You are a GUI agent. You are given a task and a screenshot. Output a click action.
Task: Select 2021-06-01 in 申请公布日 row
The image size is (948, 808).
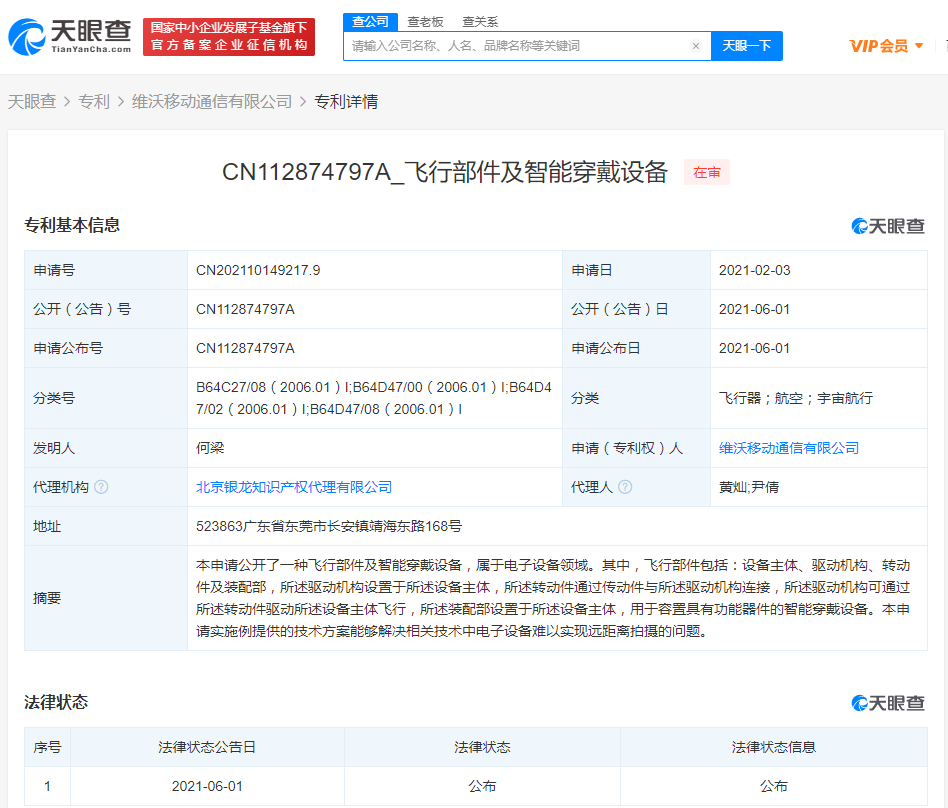(x=755, y=348)
